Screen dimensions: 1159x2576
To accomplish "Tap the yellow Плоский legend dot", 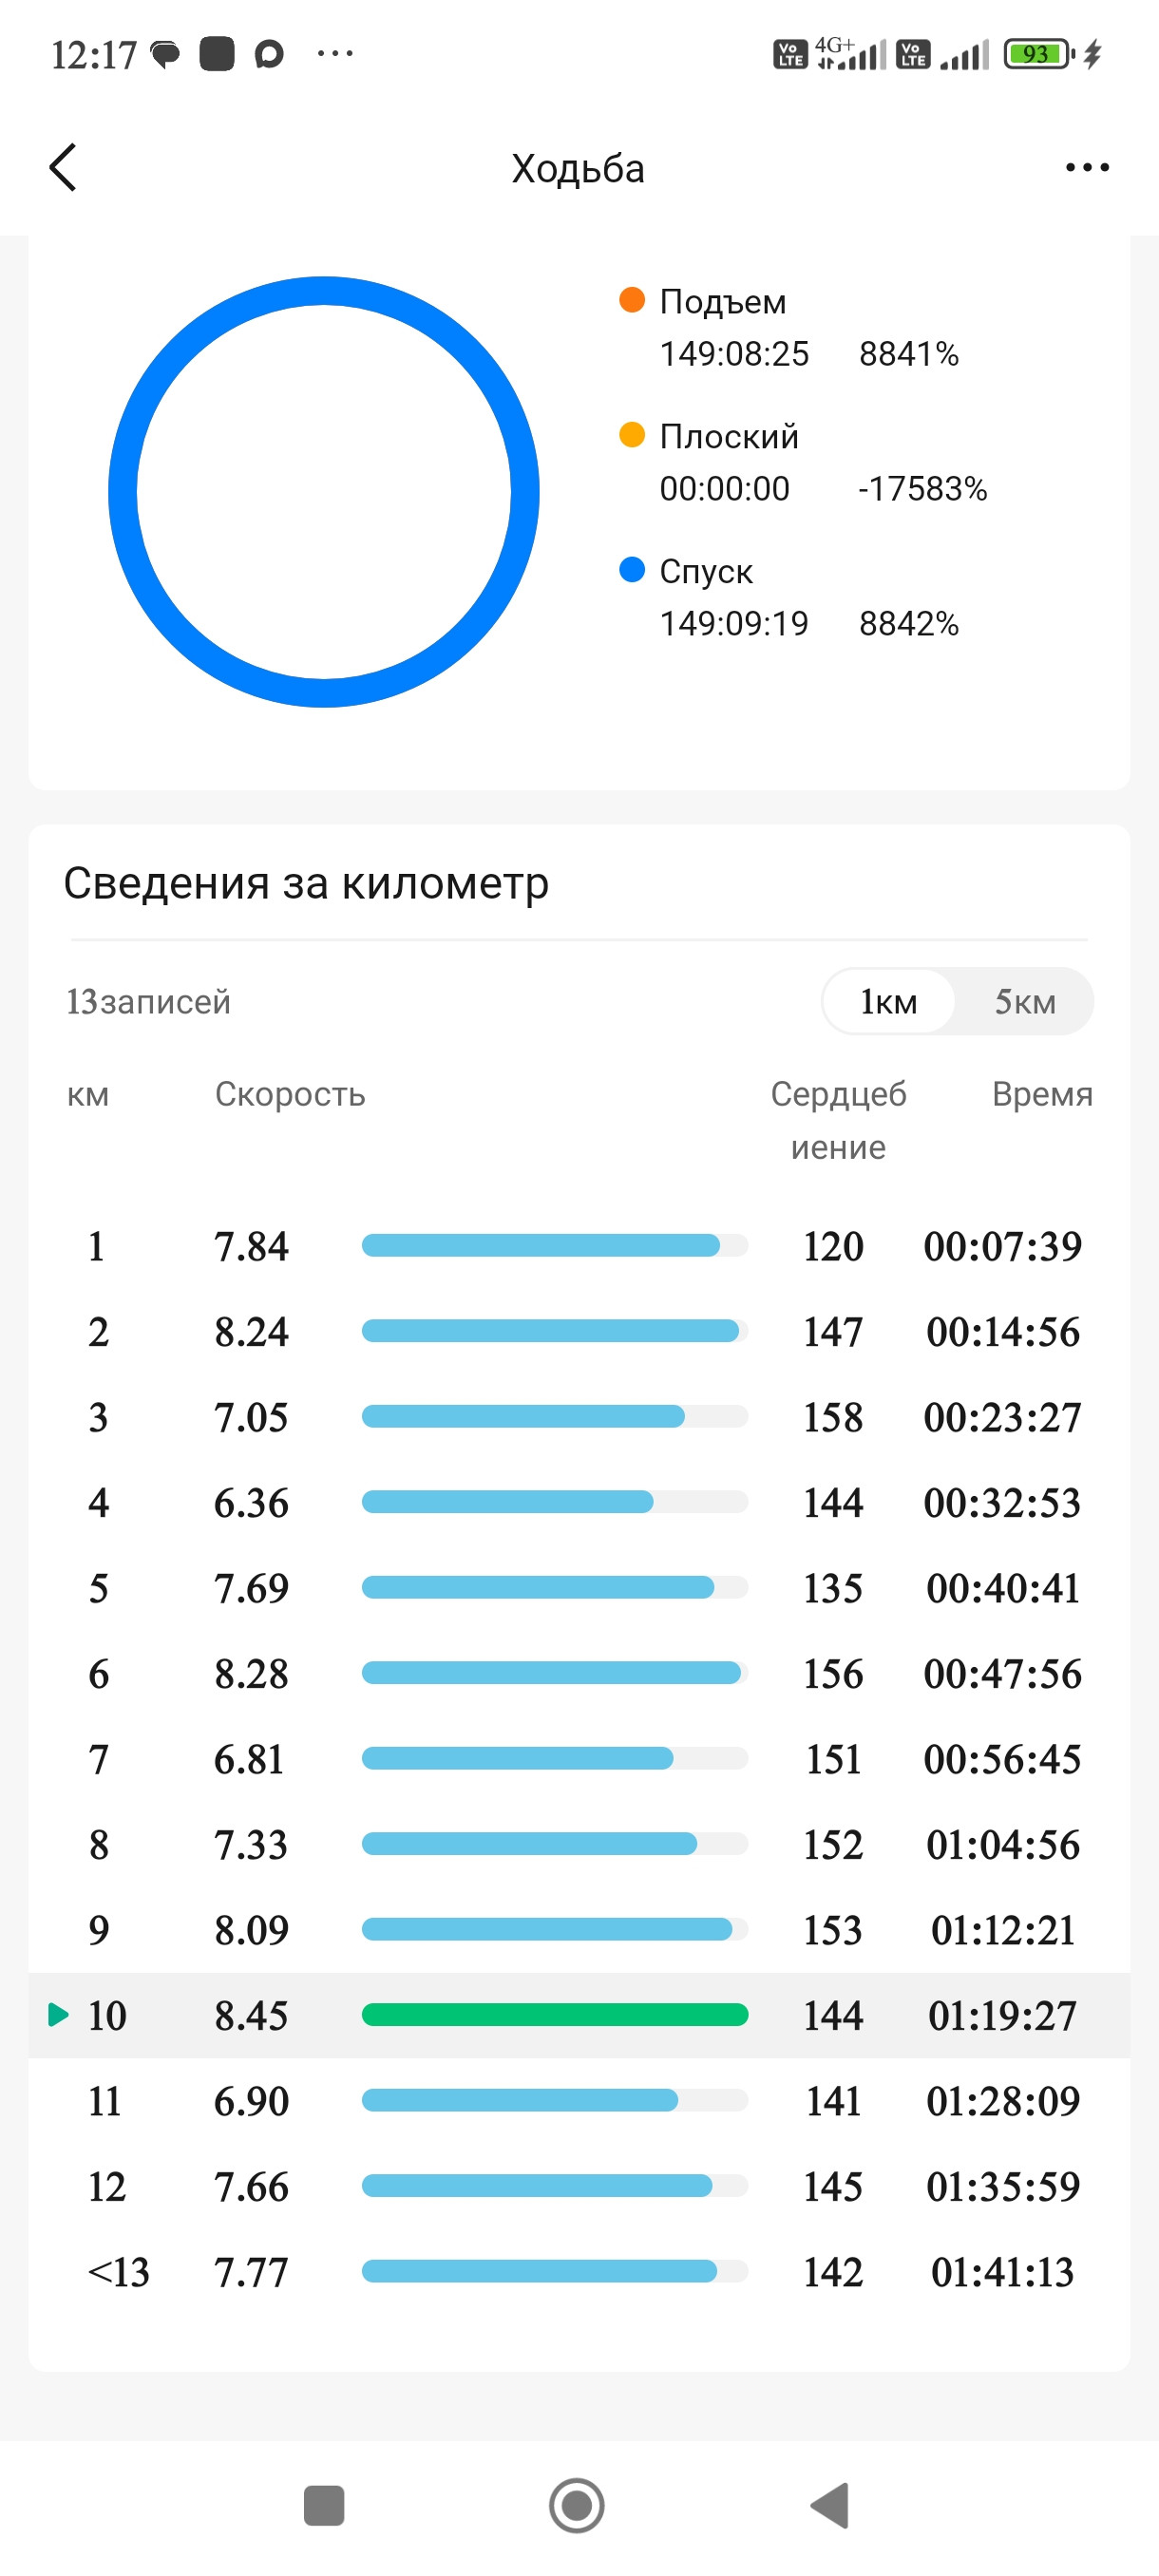I will pos(632,435).
